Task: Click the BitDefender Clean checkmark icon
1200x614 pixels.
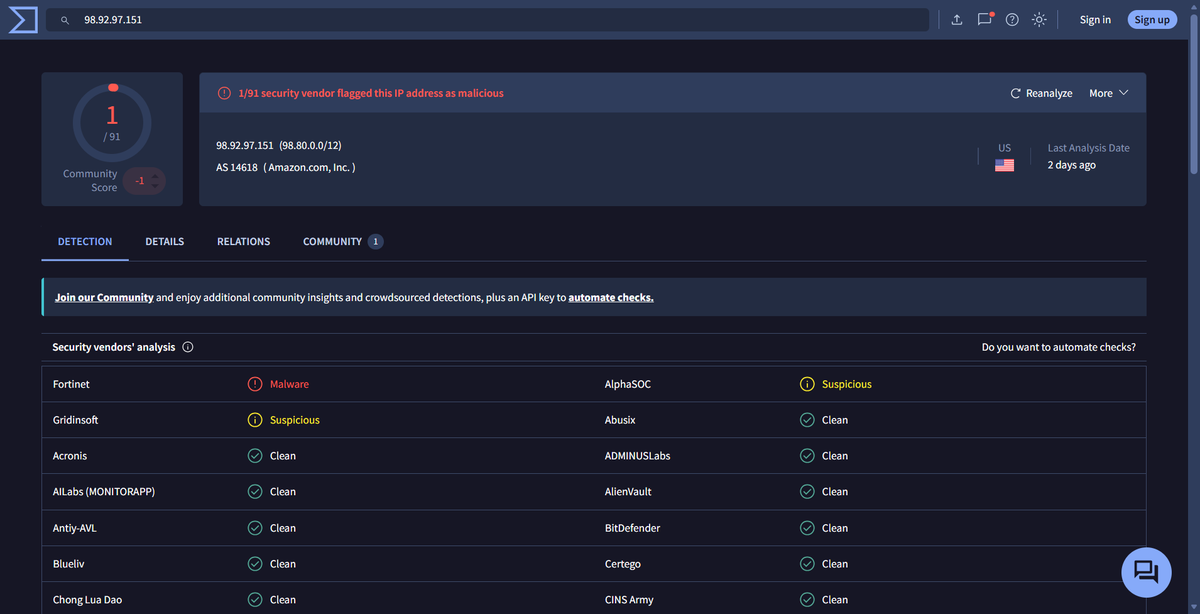Action: (807, 528)
